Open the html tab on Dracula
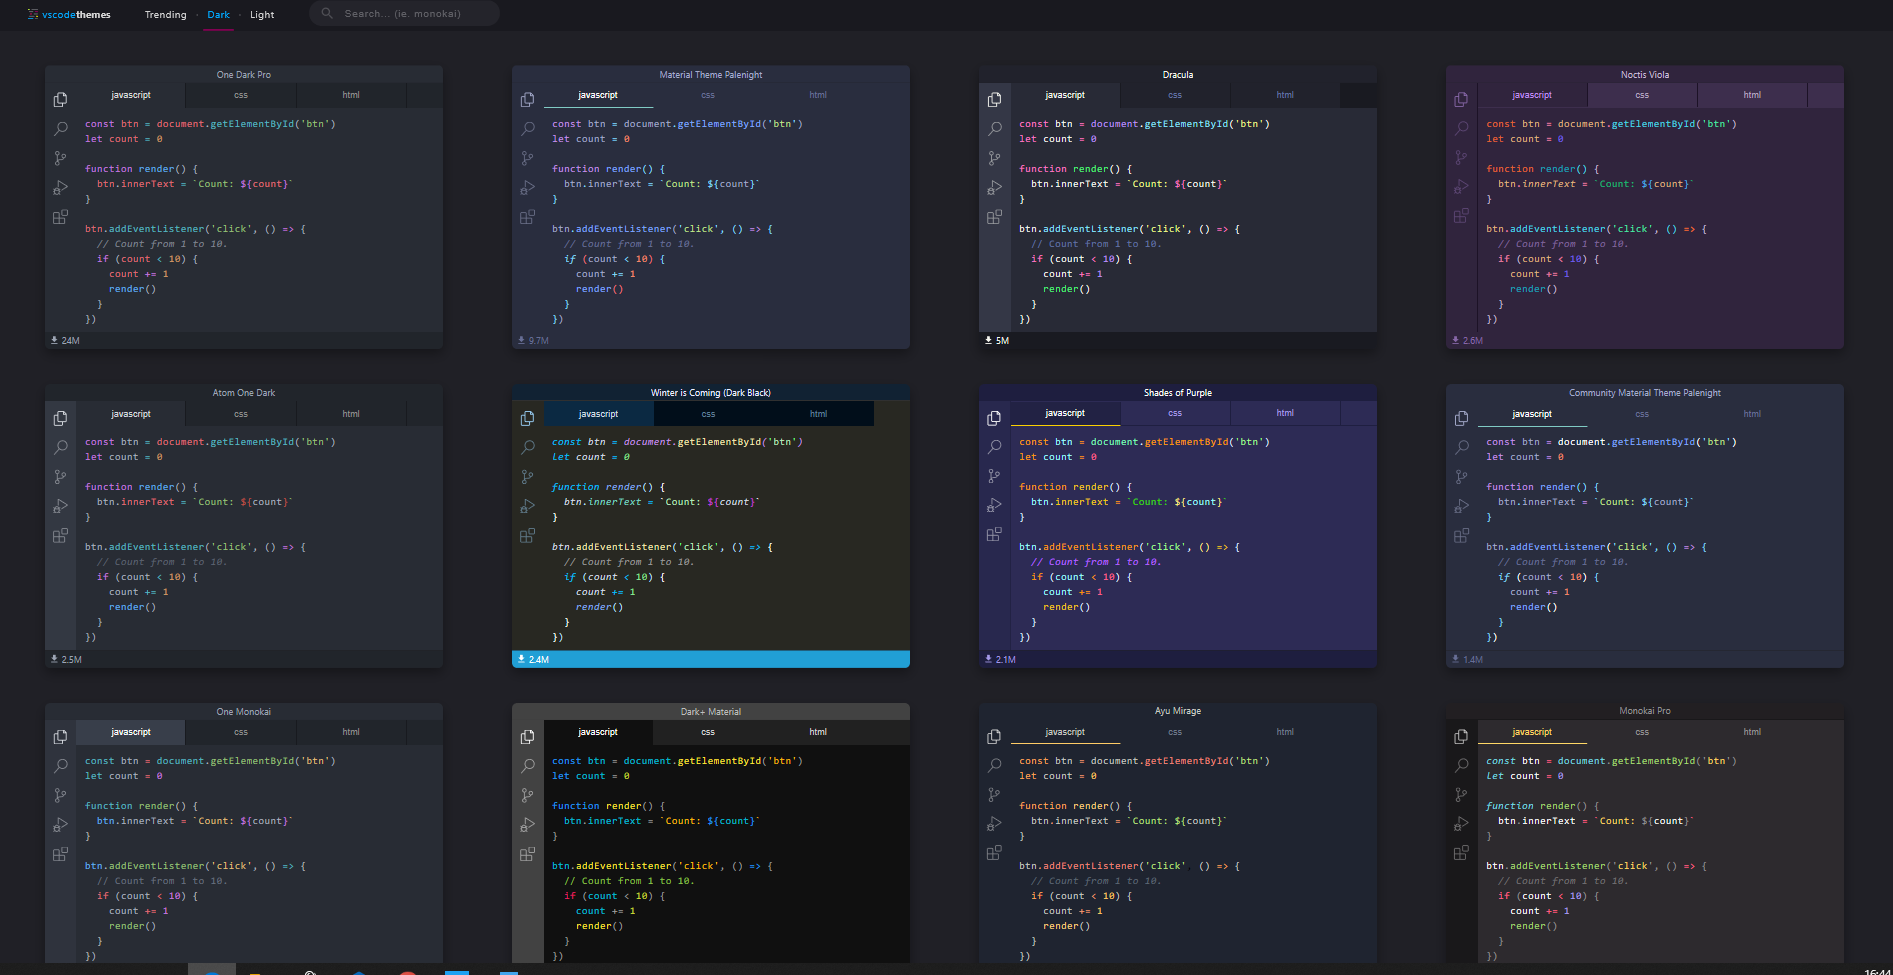The width and height of the screenshot is (1893, 975). (x=1284, y=94)
